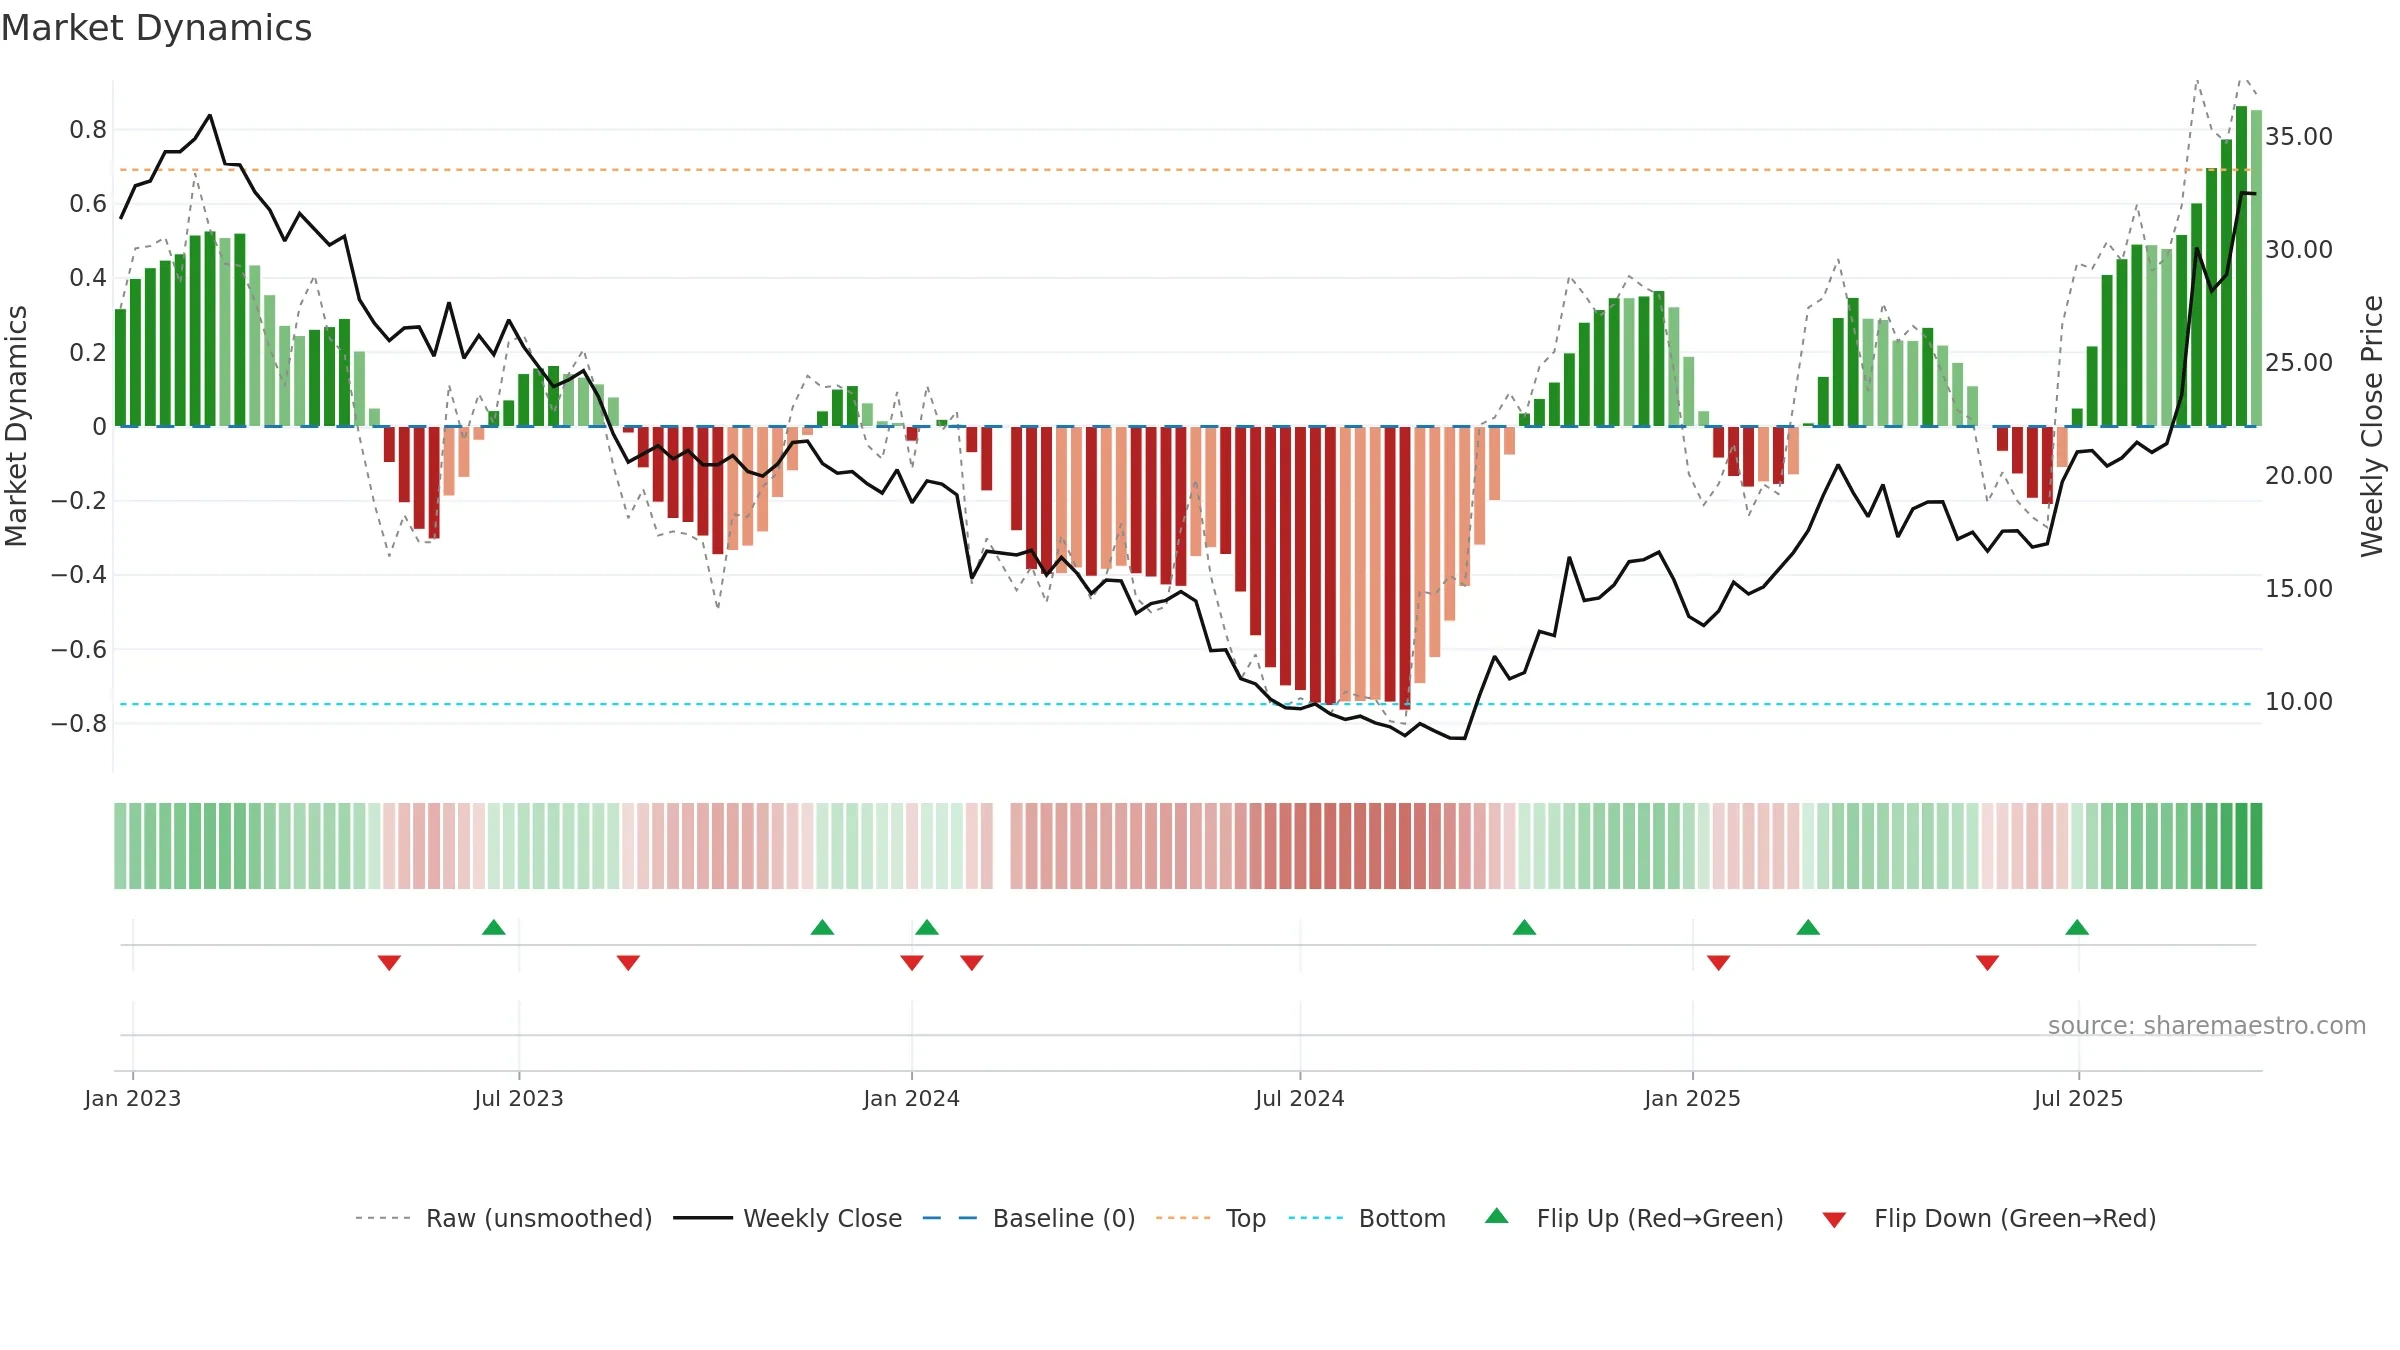Screen dimensions: 2400x1350
Task: Click the flip down marker just after Jan 2025
Action: point(1719,962)
